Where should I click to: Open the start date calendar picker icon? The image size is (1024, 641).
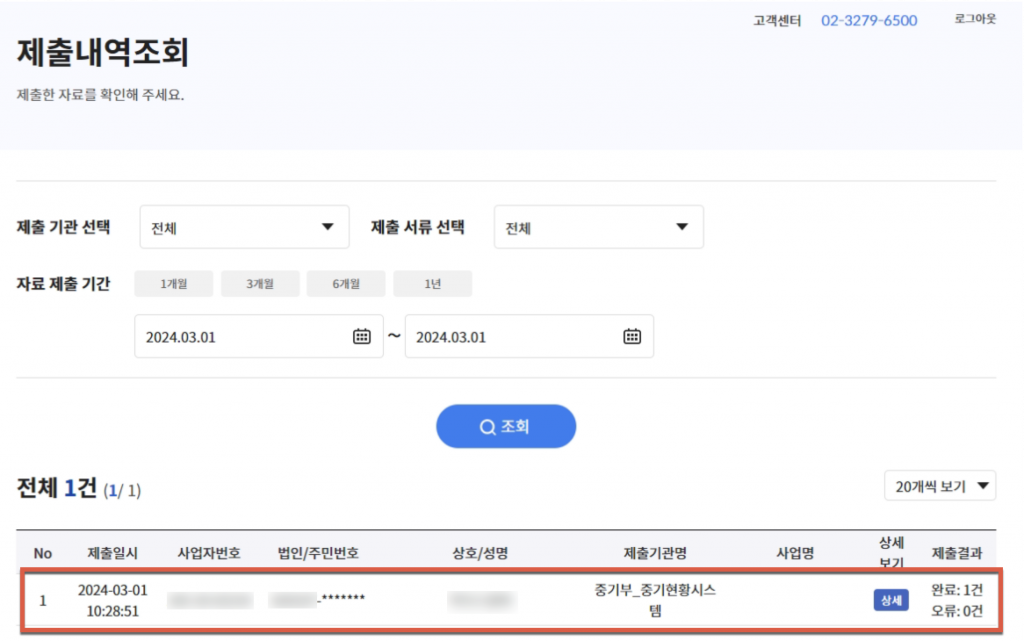(x=362, y=337)
